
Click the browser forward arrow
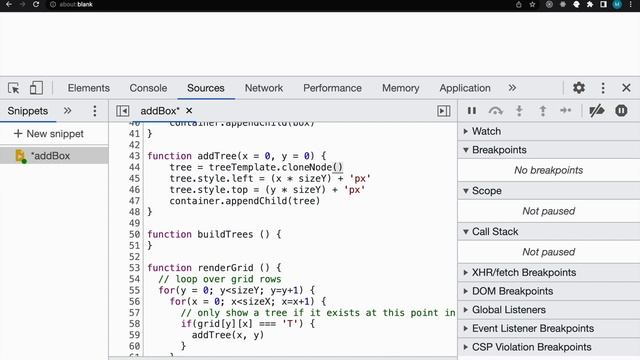[22, 4]
